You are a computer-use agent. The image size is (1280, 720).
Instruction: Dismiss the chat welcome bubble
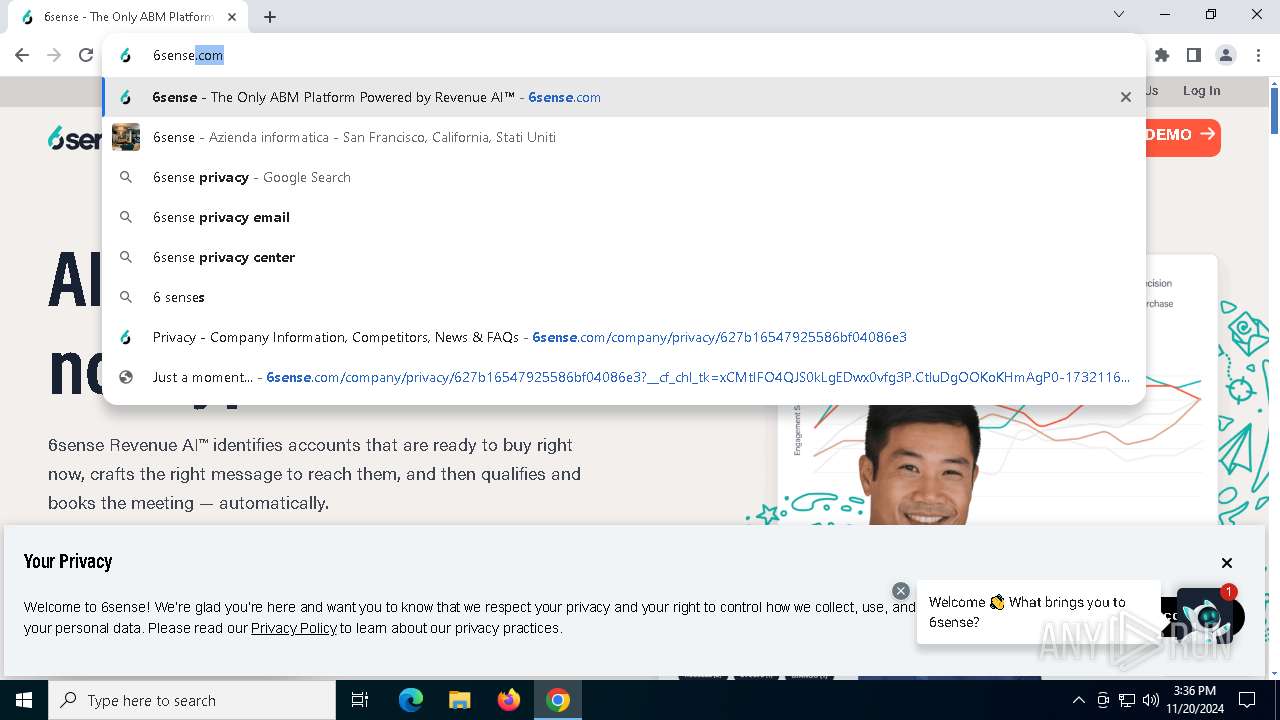click(x=901, y=591)
